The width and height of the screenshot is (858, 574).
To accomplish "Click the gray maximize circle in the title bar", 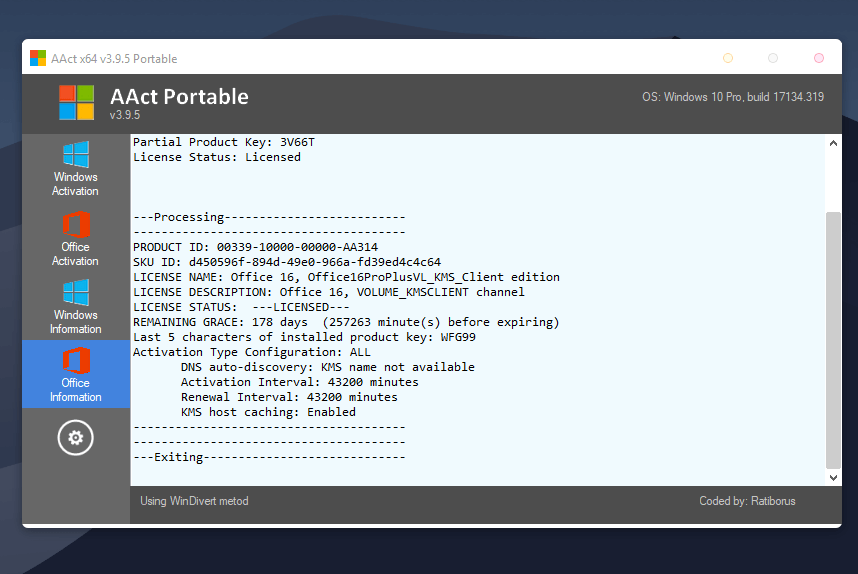I will point(773,58).
